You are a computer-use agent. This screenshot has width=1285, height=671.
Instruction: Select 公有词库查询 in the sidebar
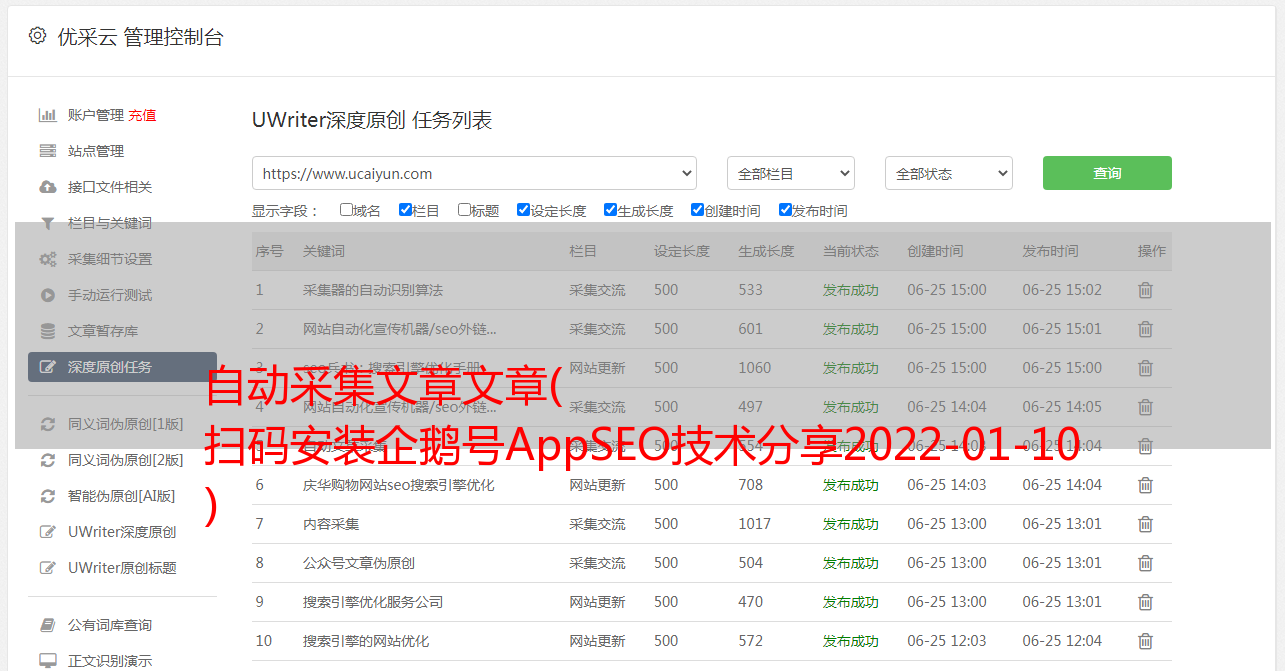pos(110,625)
